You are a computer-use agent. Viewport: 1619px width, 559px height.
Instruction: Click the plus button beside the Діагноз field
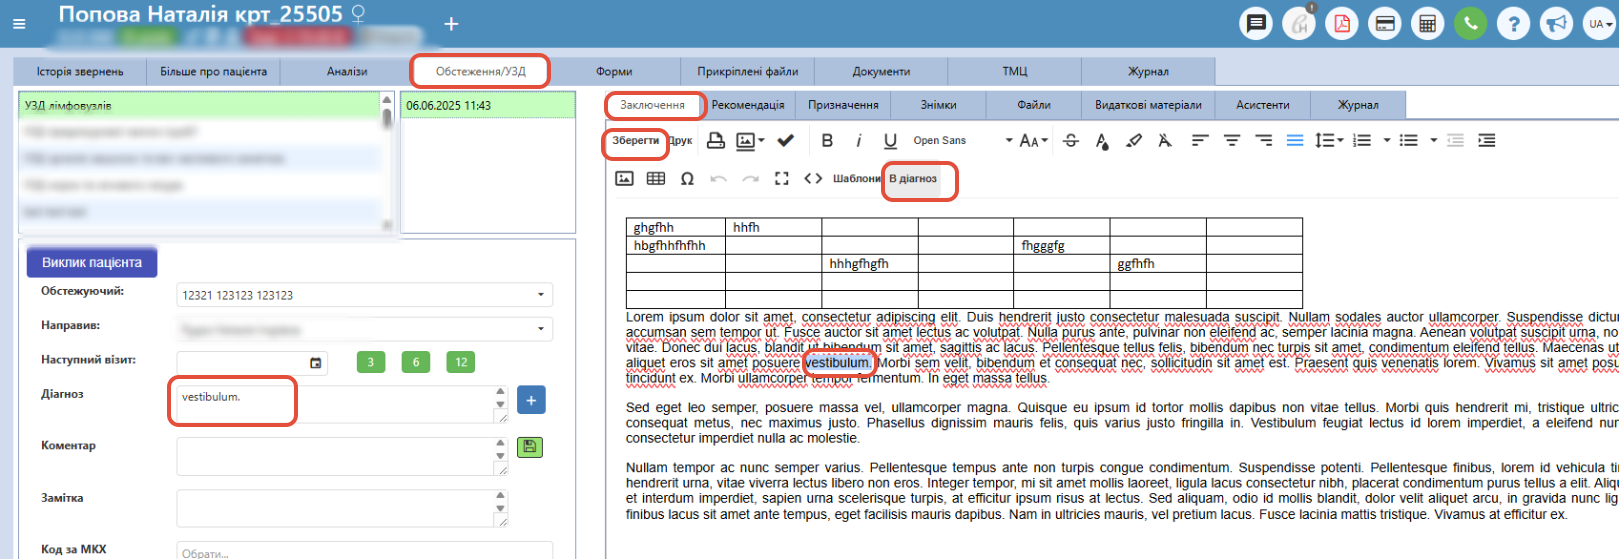tap(531, 400)
